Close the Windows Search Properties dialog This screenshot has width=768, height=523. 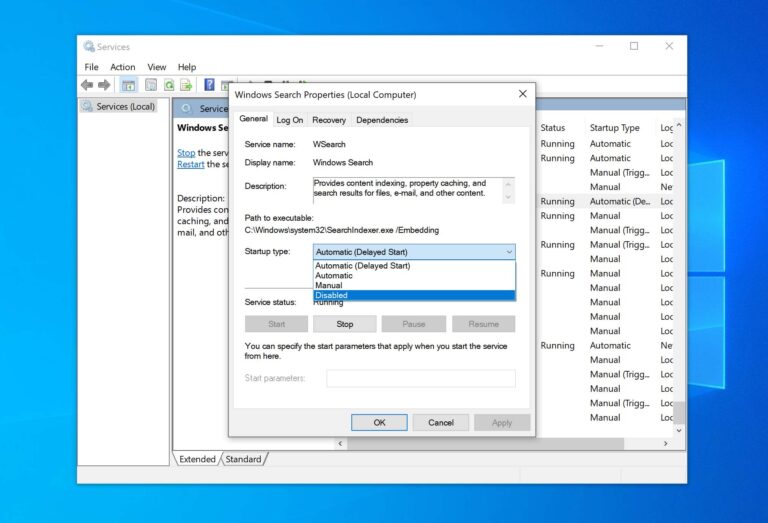point(523,94)
